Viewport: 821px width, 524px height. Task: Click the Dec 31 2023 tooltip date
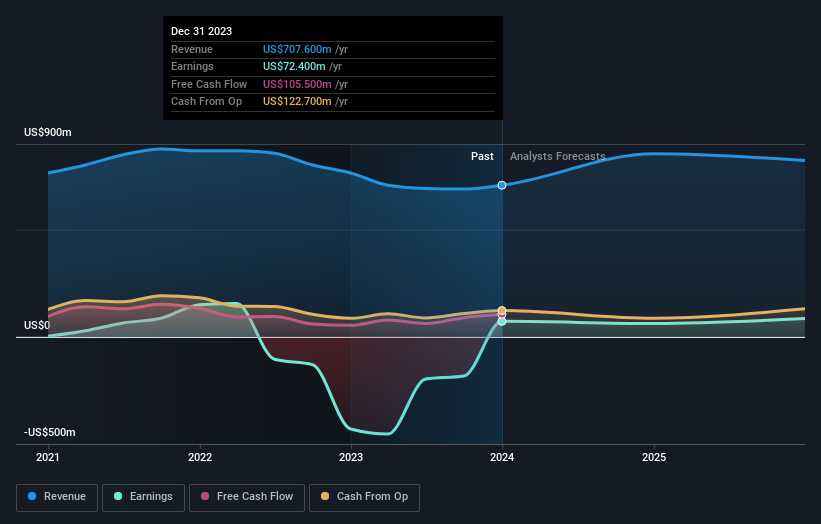tap(202, 31)
